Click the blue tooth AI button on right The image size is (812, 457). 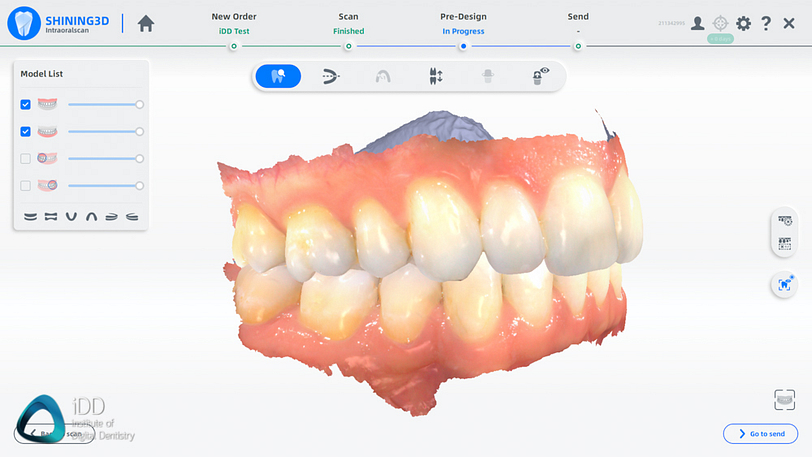pyautogui.click(x=784, y=284)
